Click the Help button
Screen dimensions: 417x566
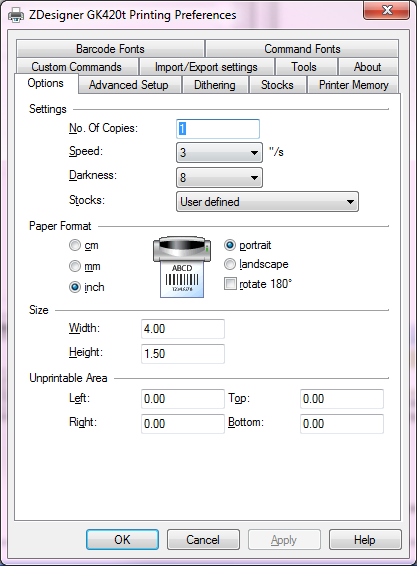click(x=365, y=540)
